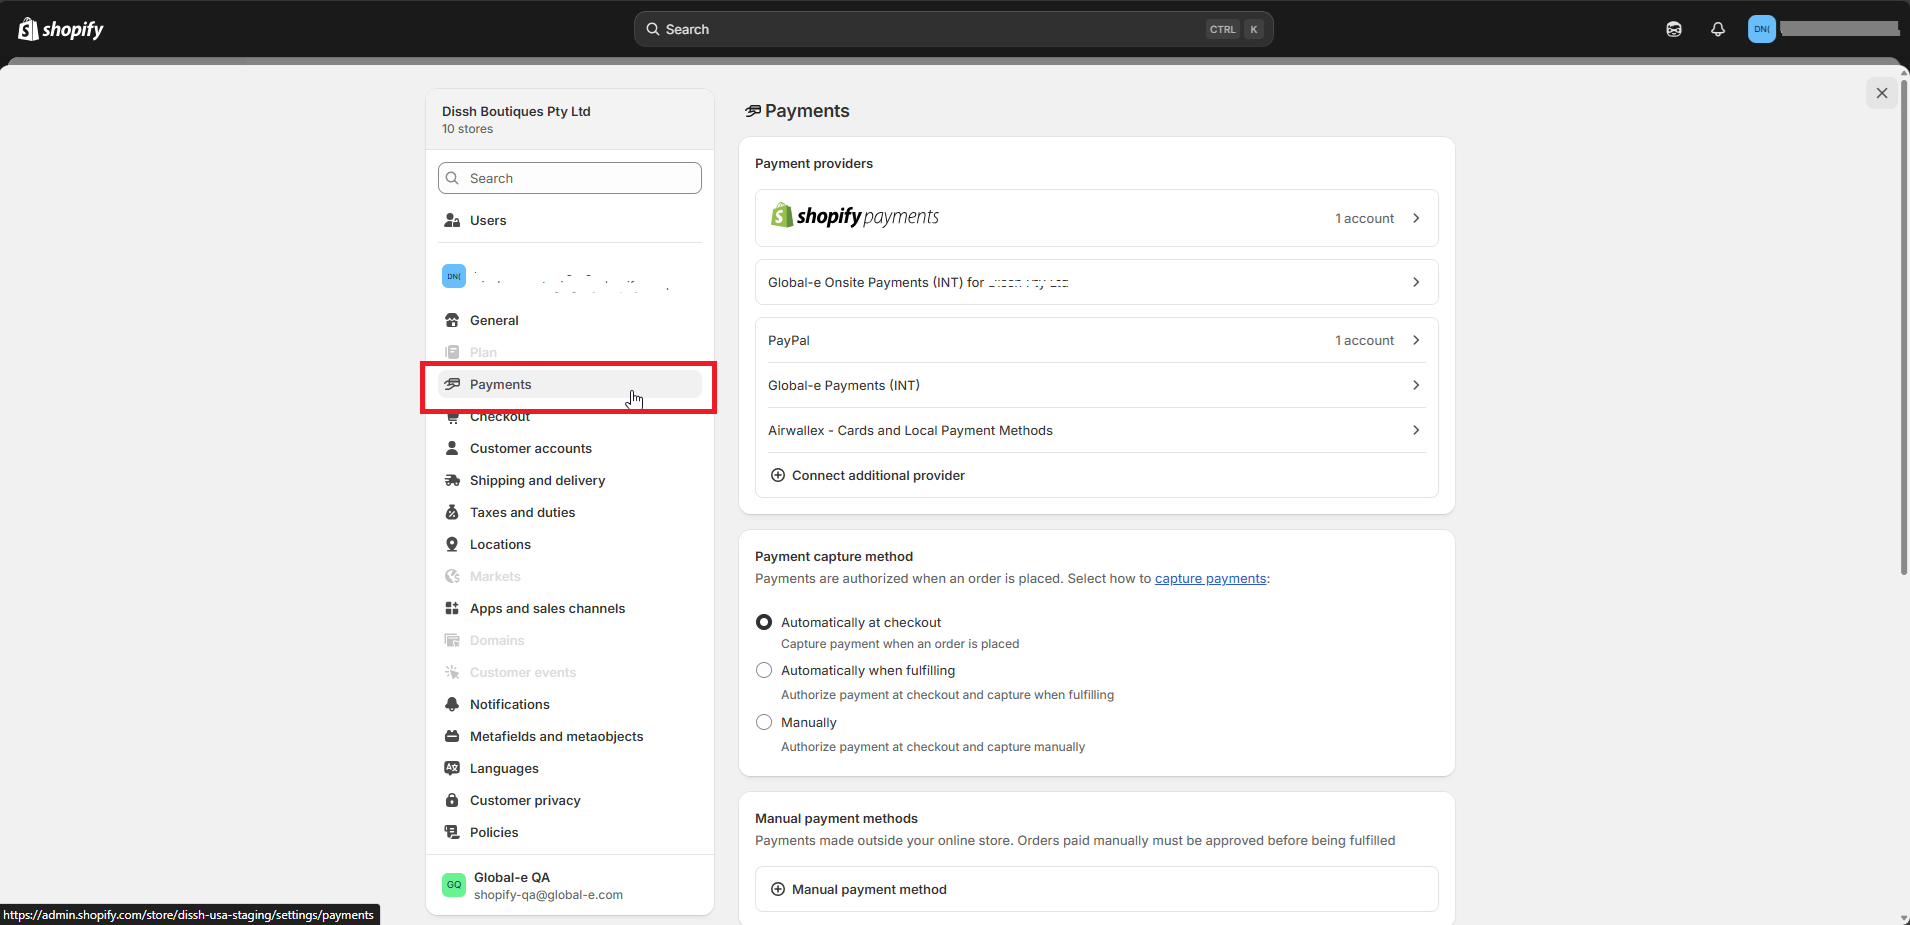Open Customer privacy settings
The image size is (1910, 925).
[570, 800]
